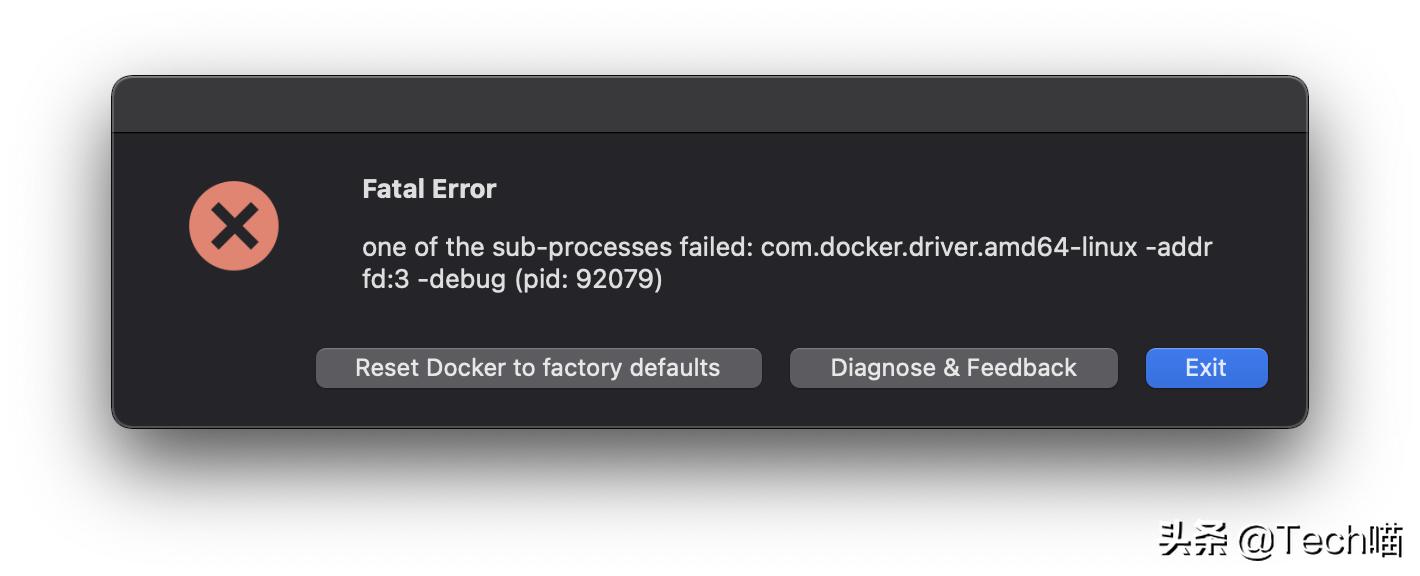Image resolution: width=1420 pixels, height=576 pixels.
Task: Click the '-addr' flag text
Action: 1179,247
